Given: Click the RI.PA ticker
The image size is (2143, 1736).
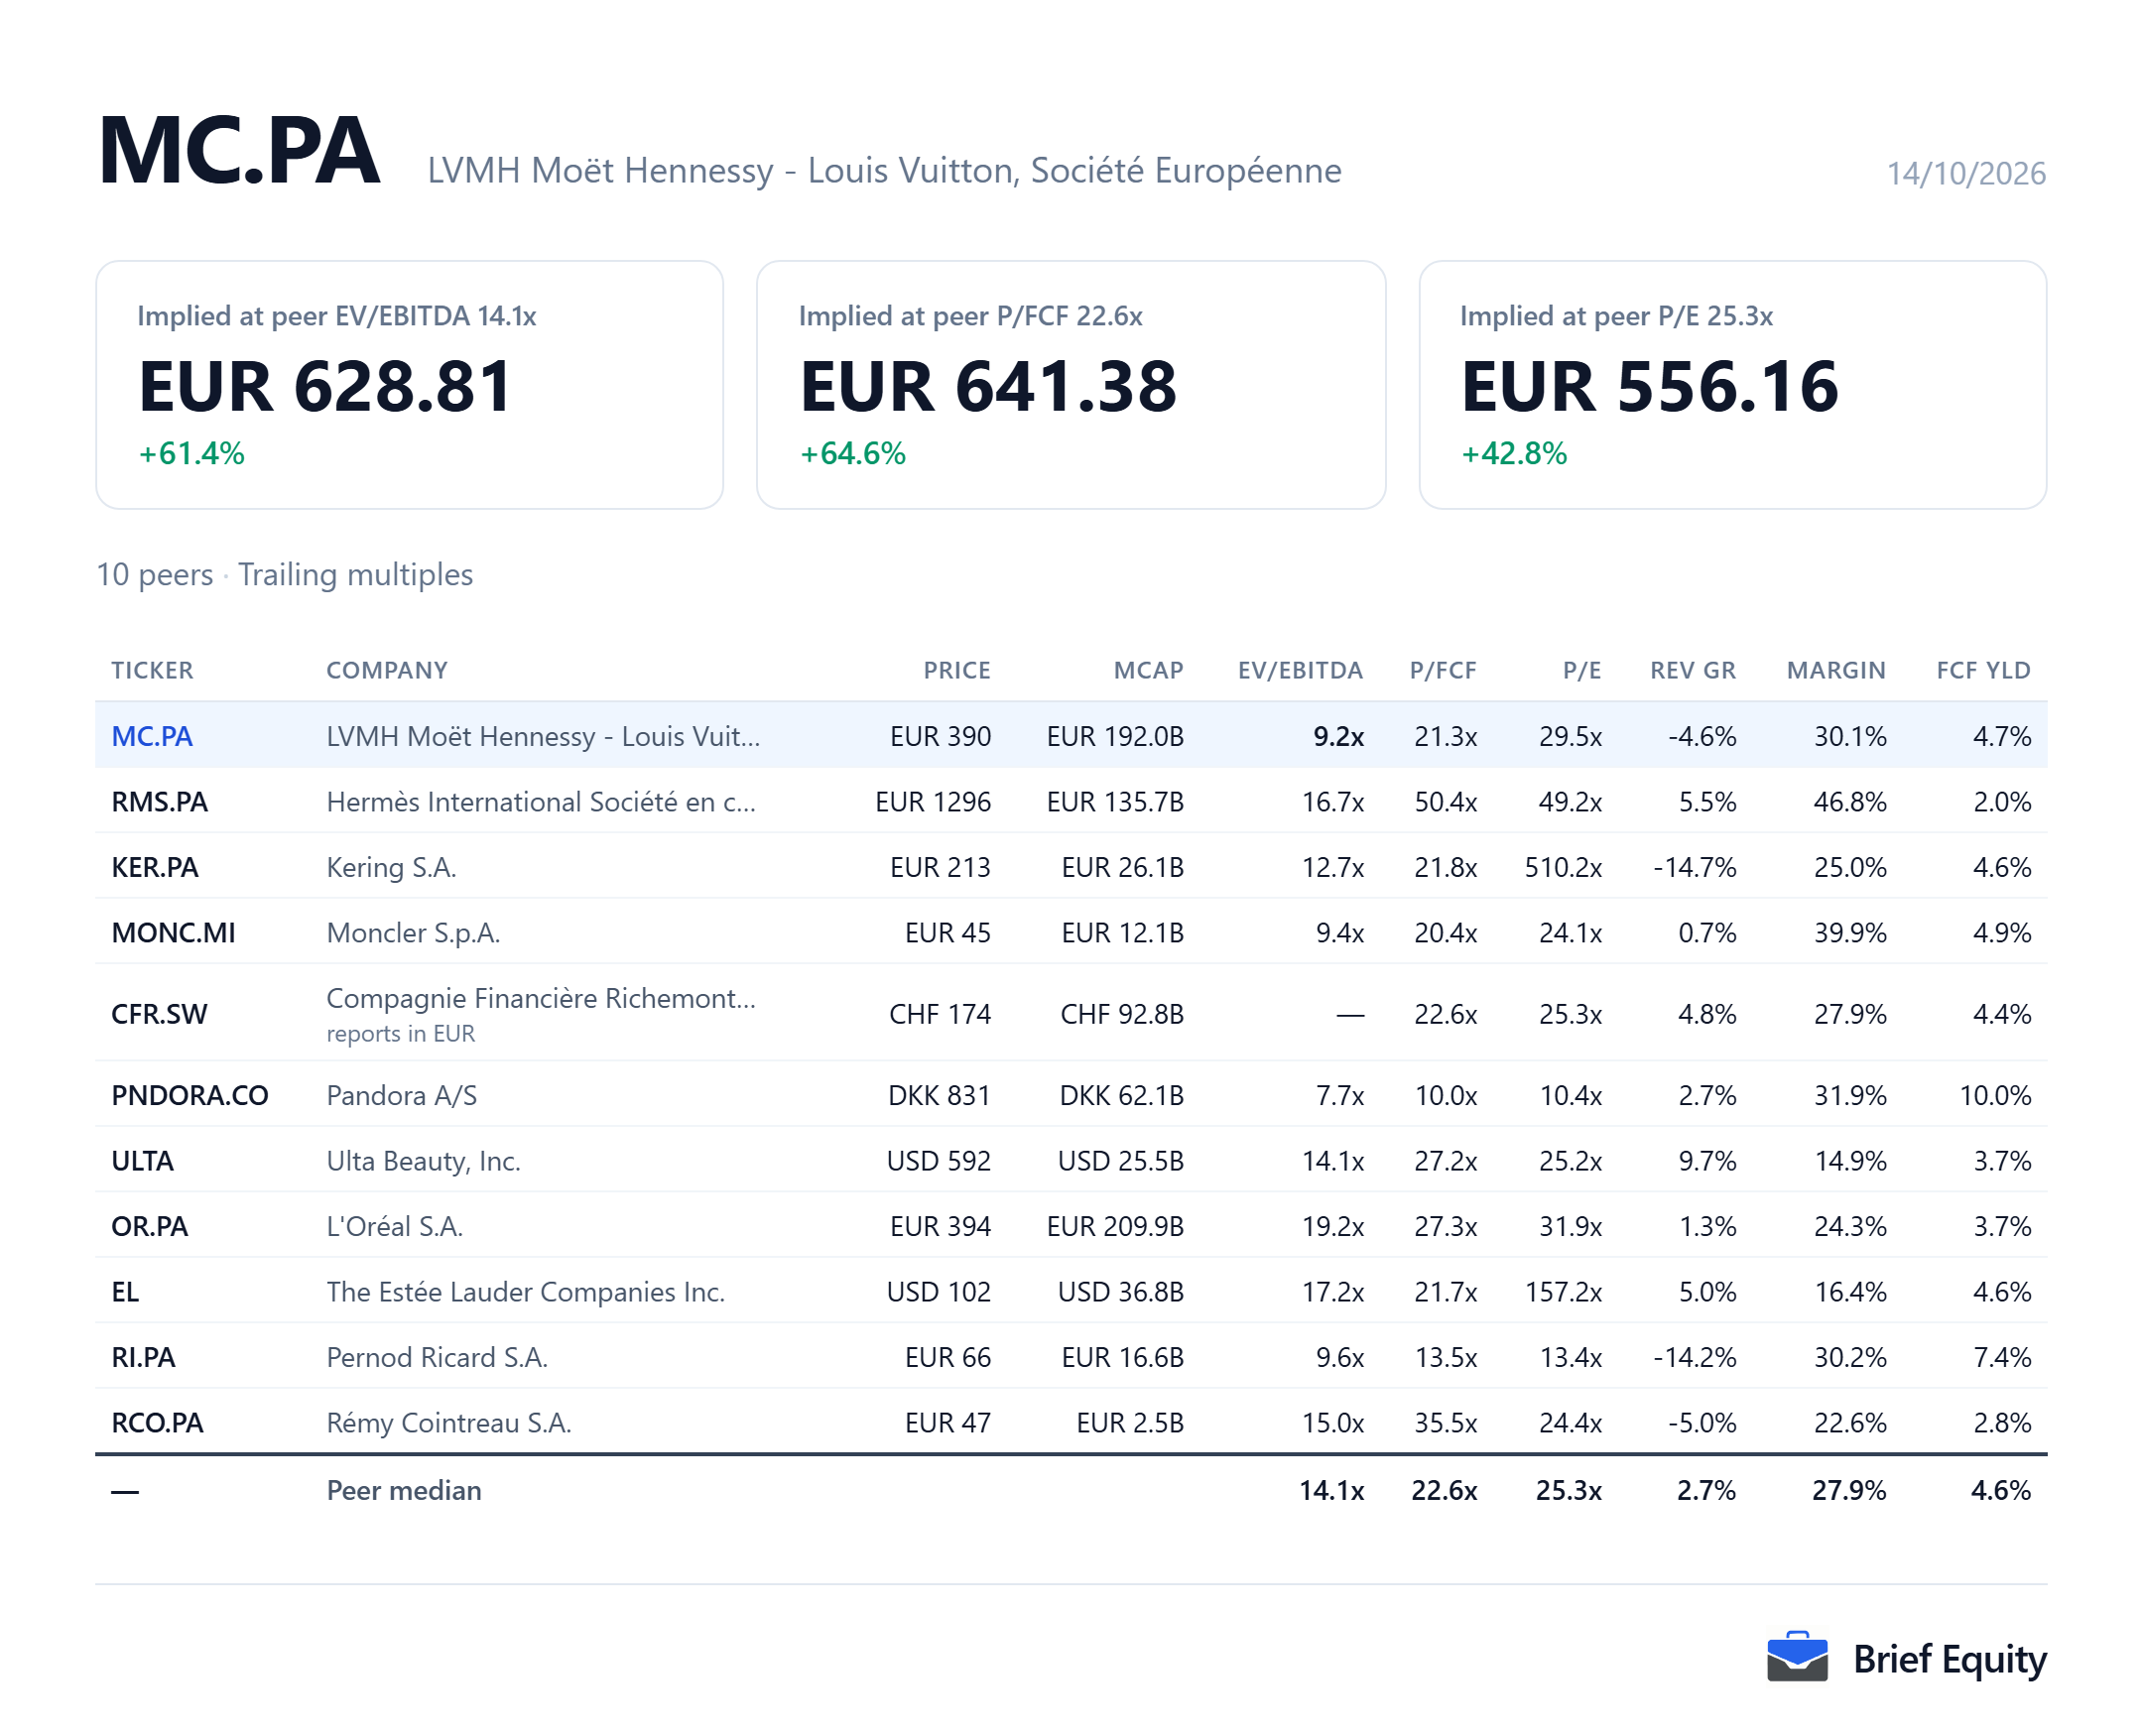Looking at the screenshot, I should click(143, 1357).
